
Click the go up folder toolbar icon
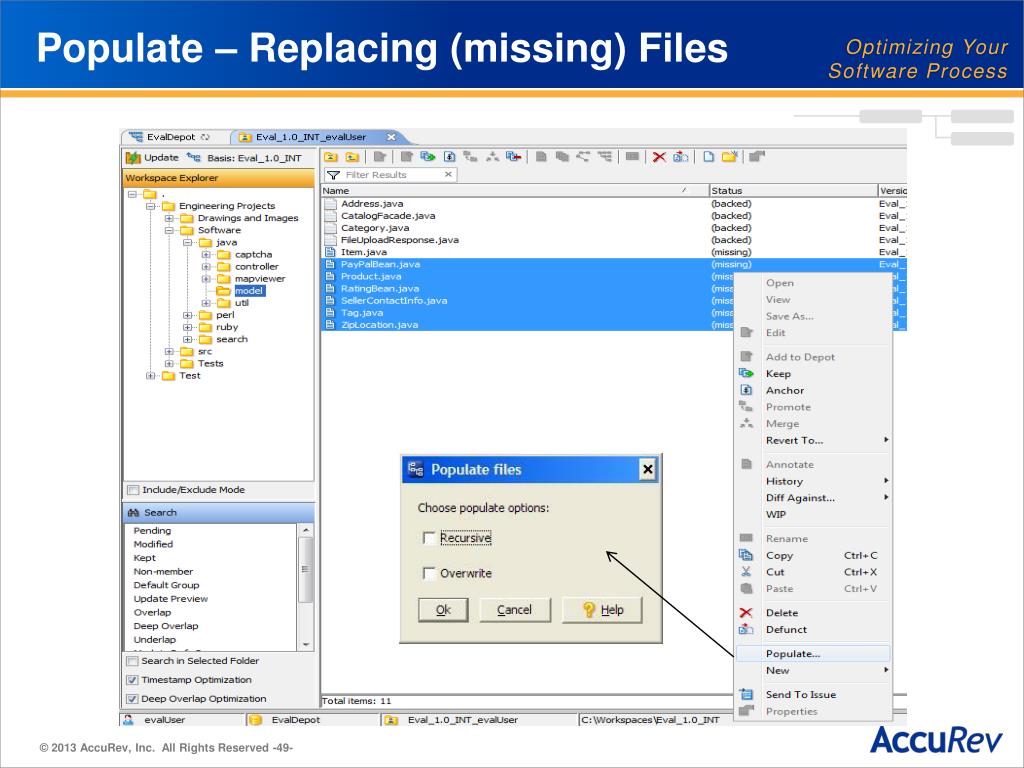pos(352,157)
